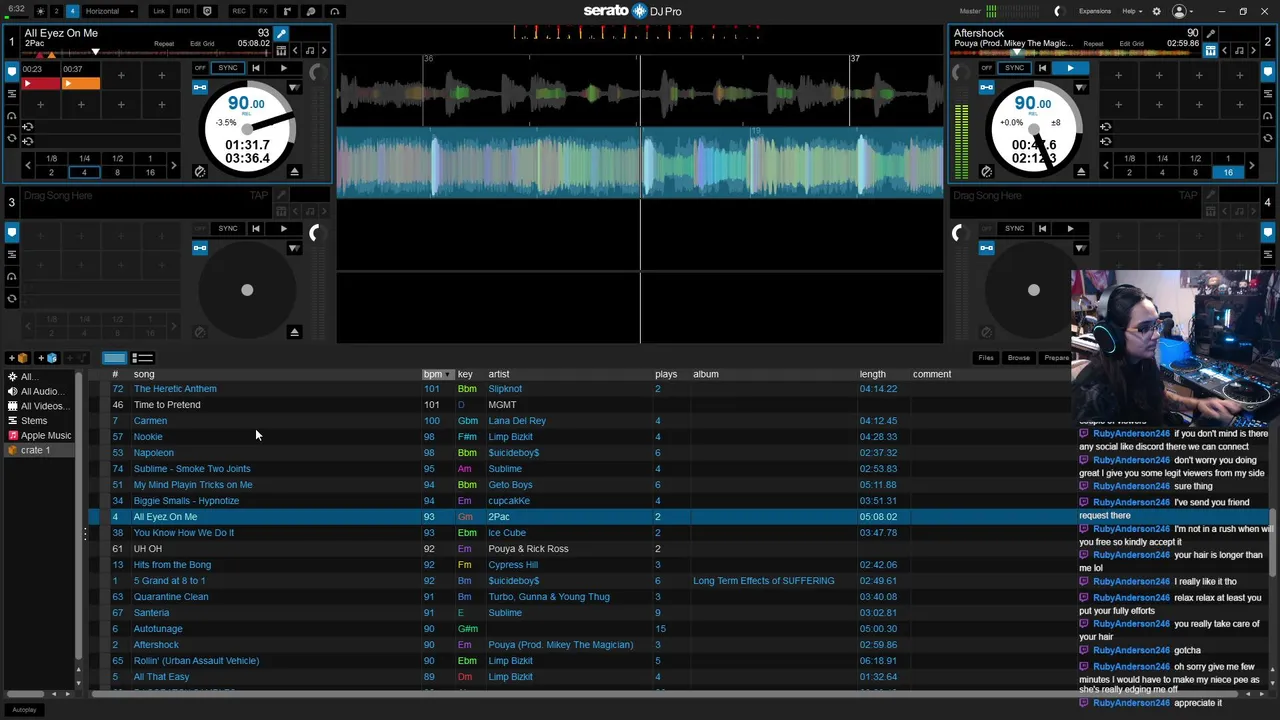The height and width of the screenshot is (720, 1280).
Task: Add a new smart crate
Action: (48, 358)
